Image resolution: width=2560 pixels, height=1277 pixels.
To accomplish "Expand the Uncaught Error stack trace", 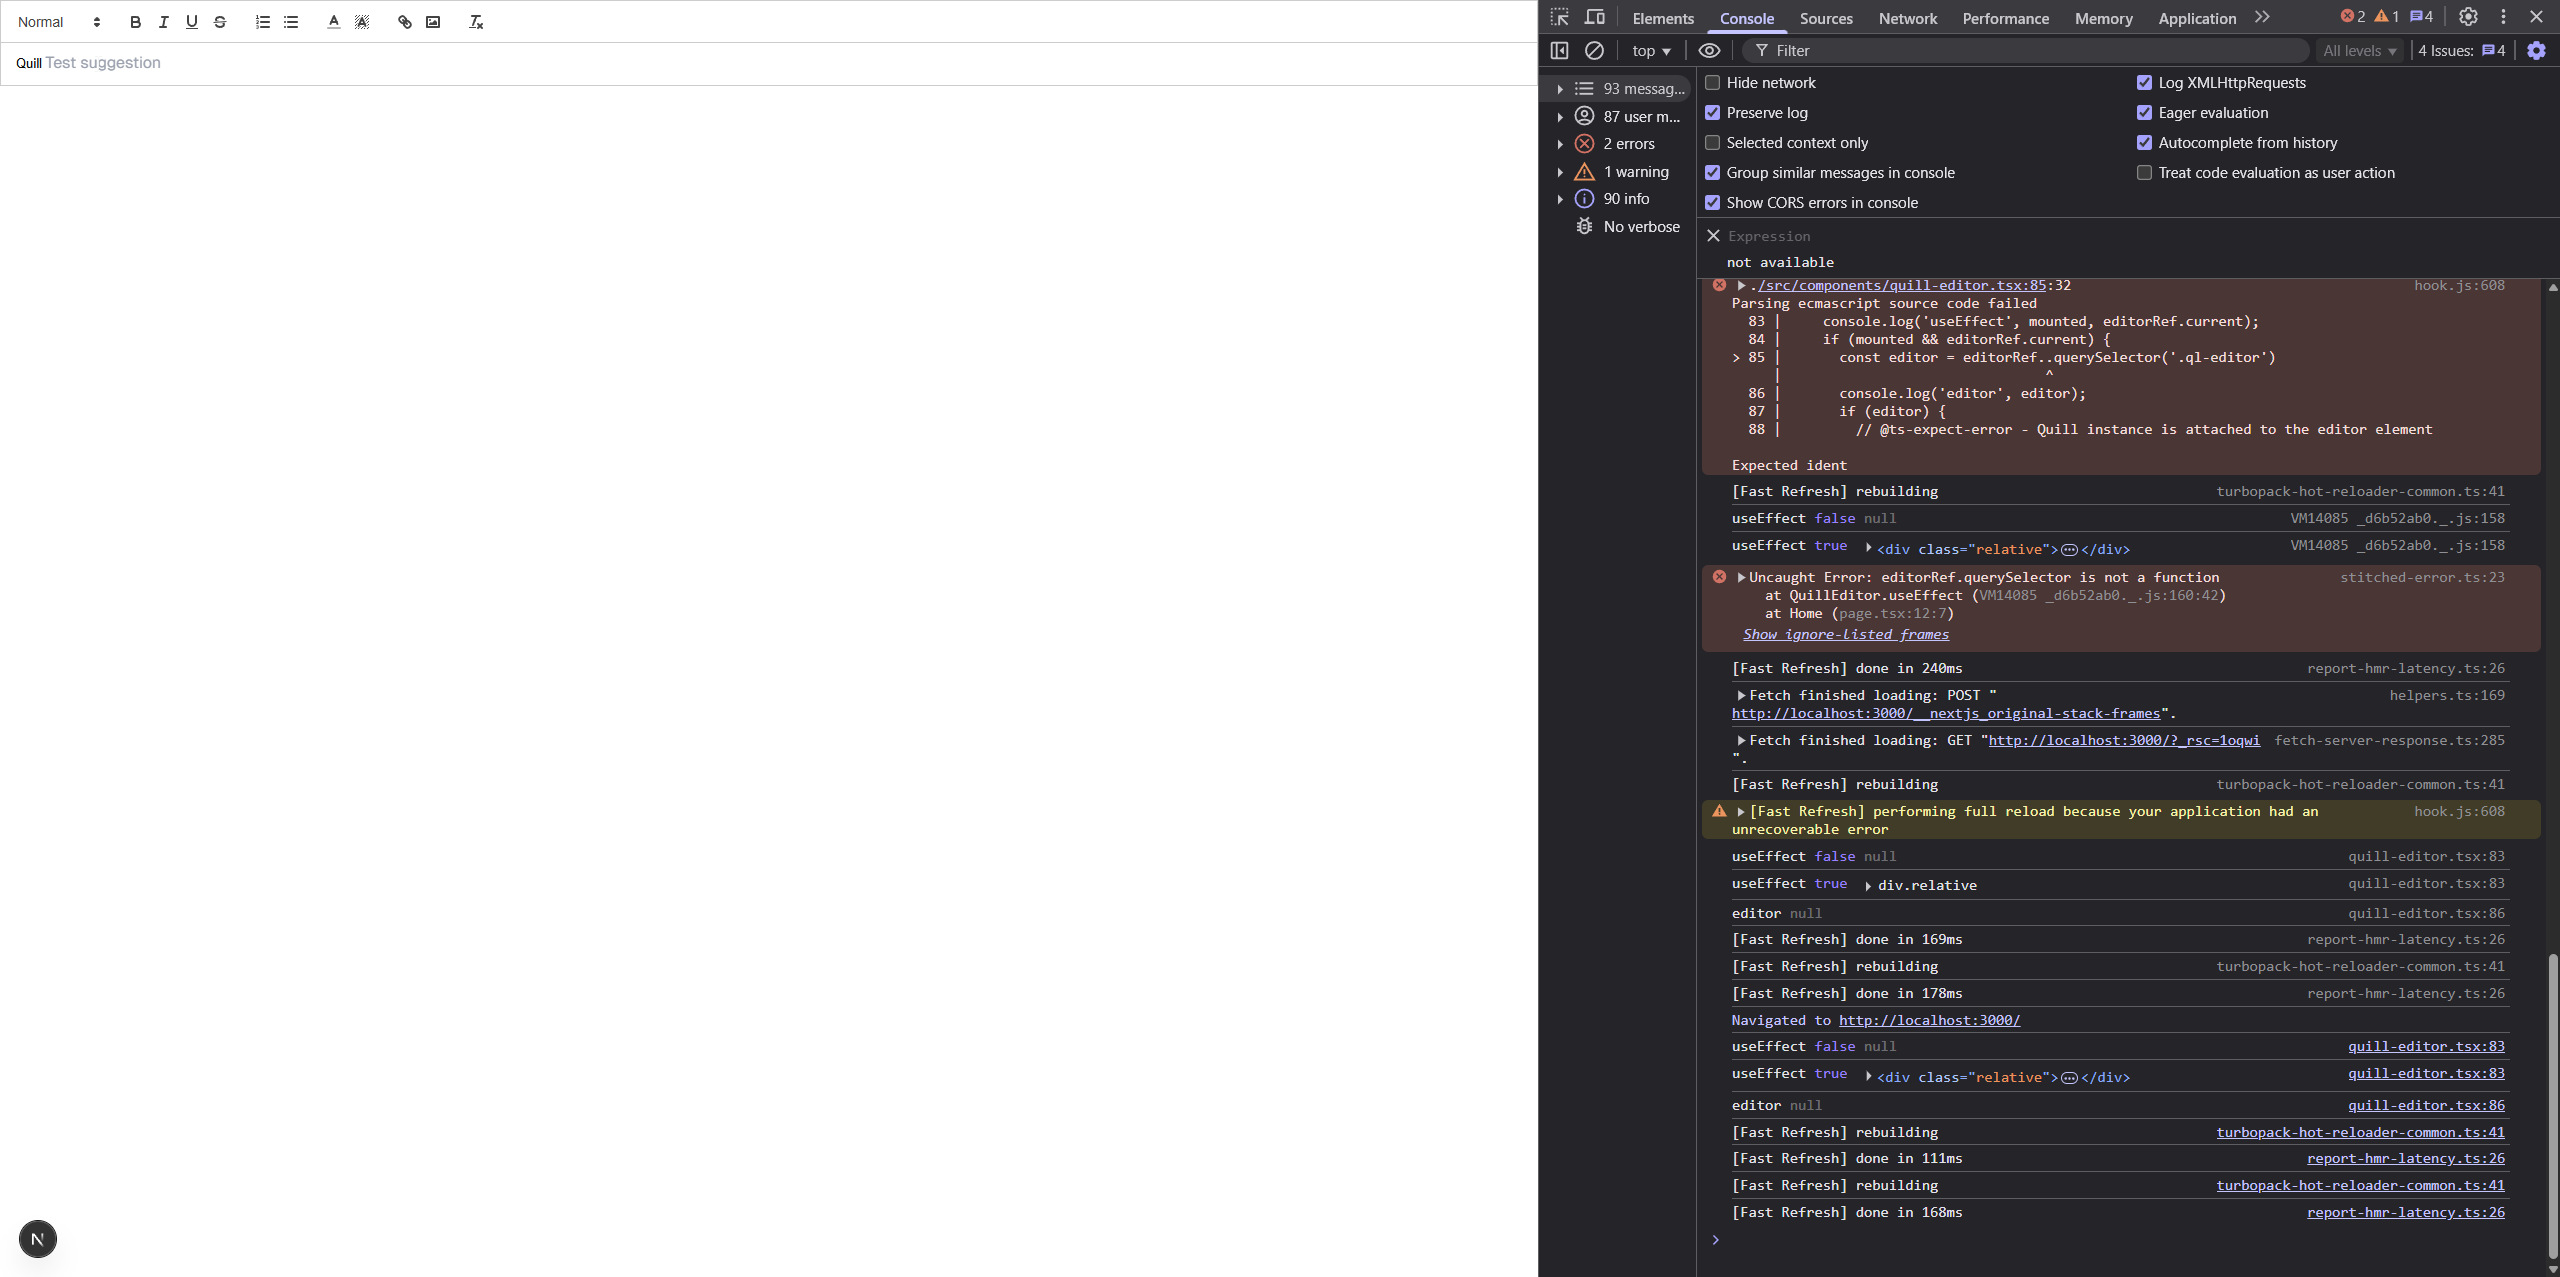I will pos(1741,577).
